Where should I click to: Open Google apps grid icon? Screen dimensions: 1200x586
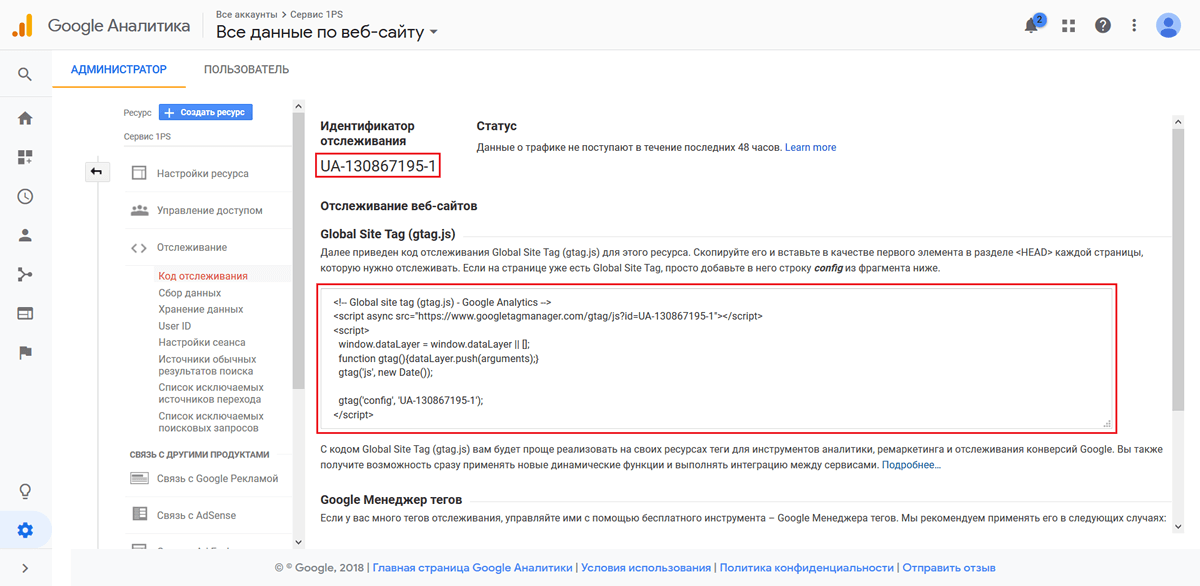1068,26
